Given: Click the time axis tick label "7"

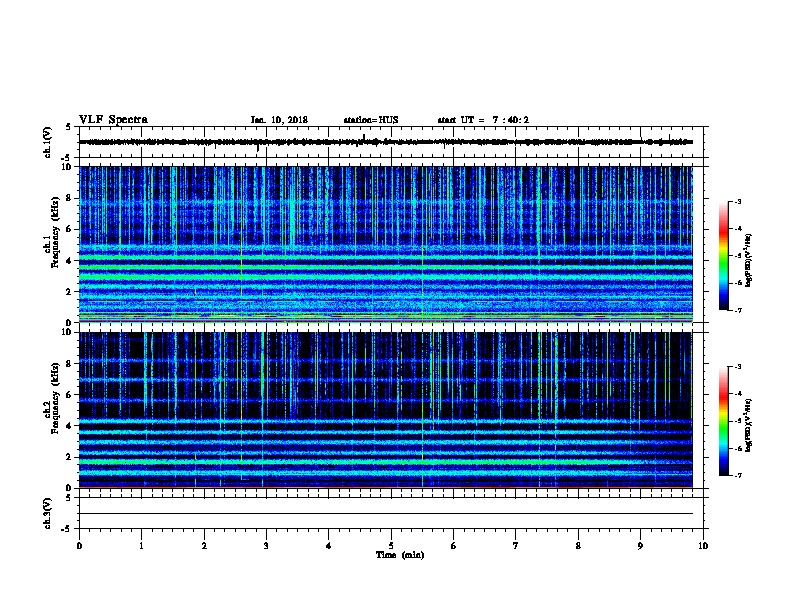Looking at the screenshot, I should point(516,546).
